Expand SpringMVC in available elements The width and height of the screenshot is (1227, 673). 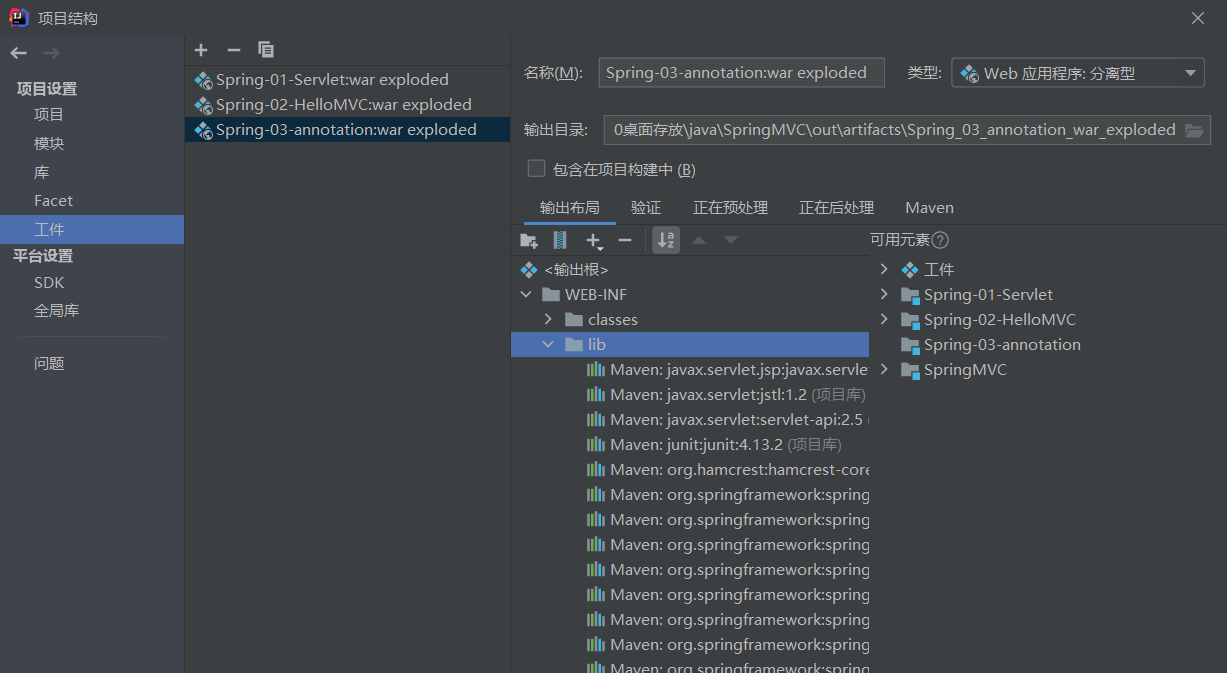(884, 370)
